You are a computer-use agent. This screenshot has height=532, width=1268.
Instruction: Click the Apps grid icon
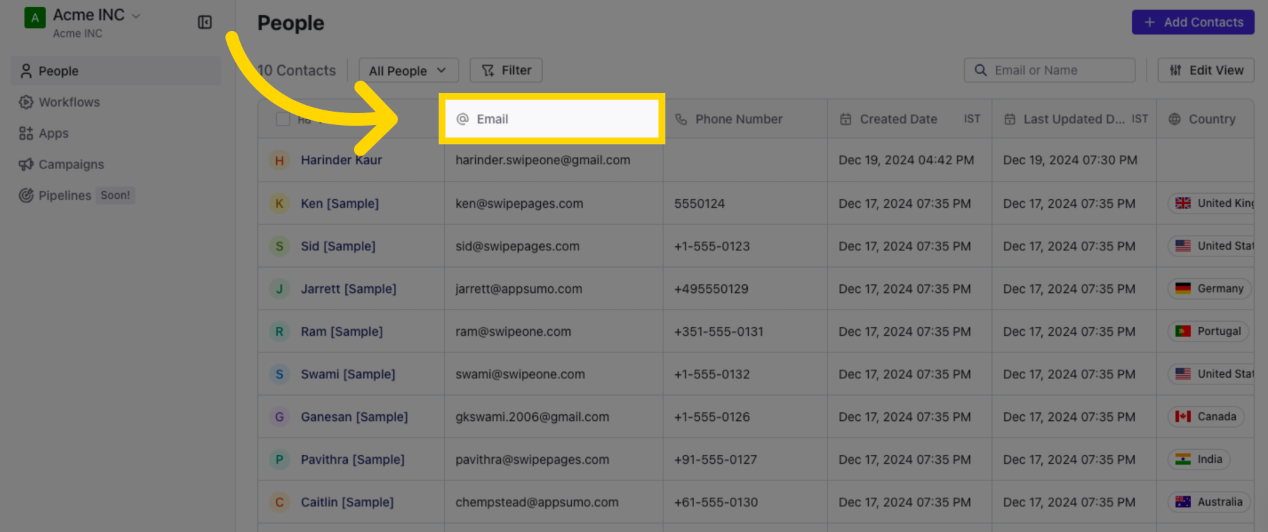click(26, 133)
